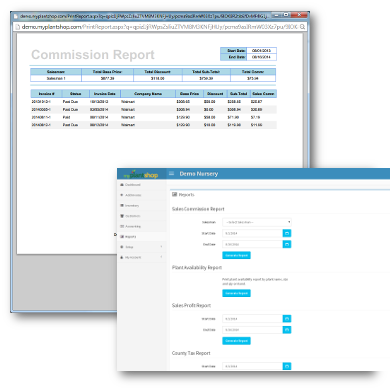Image resolution: width=390 pixels, height=390 pixels.
Task: Generate the Plant Availability report
Action: point(236,293)
